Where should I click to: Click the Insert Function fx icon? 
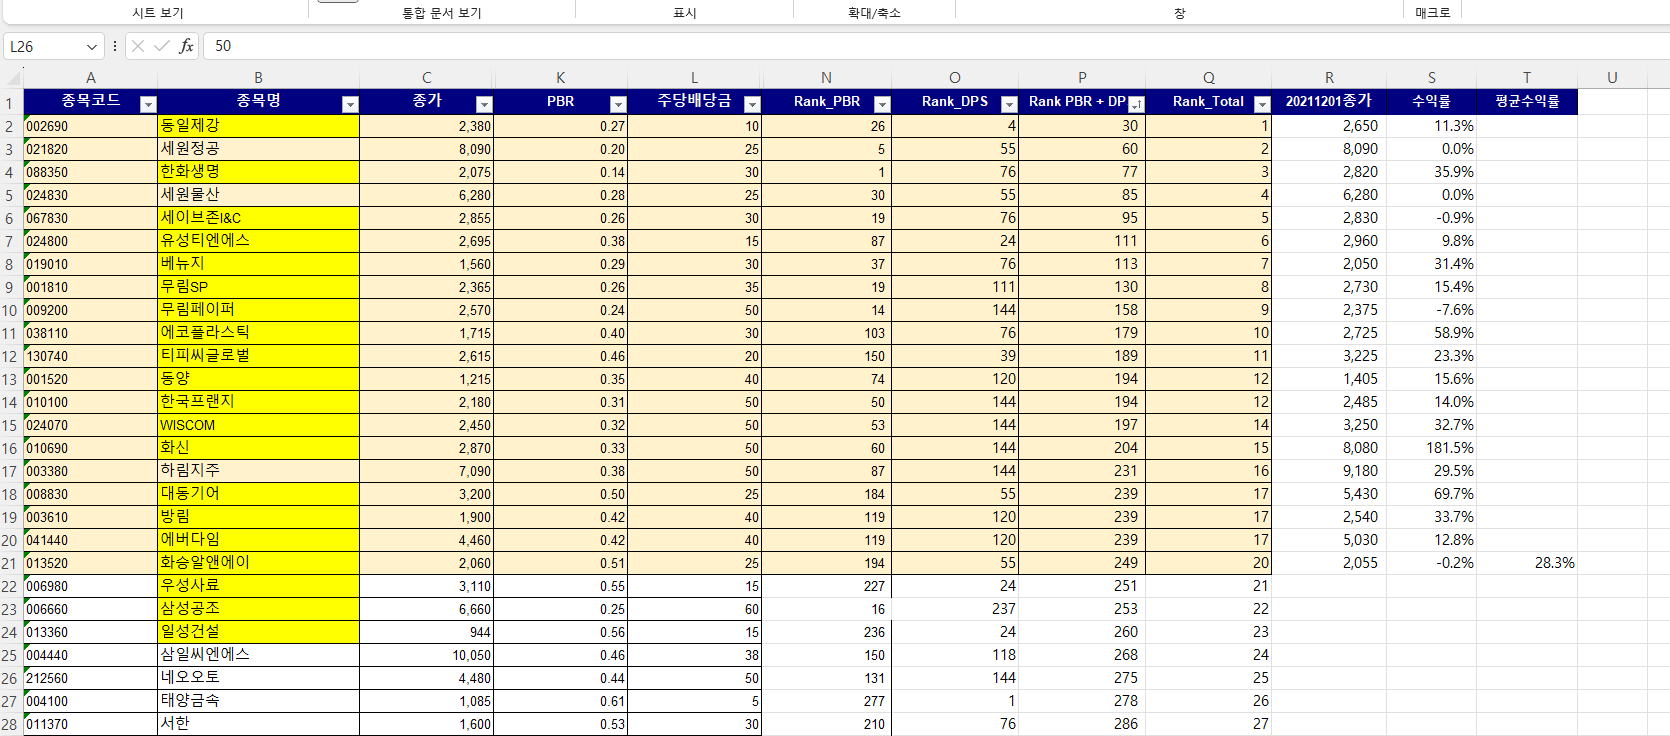point(186,46)
